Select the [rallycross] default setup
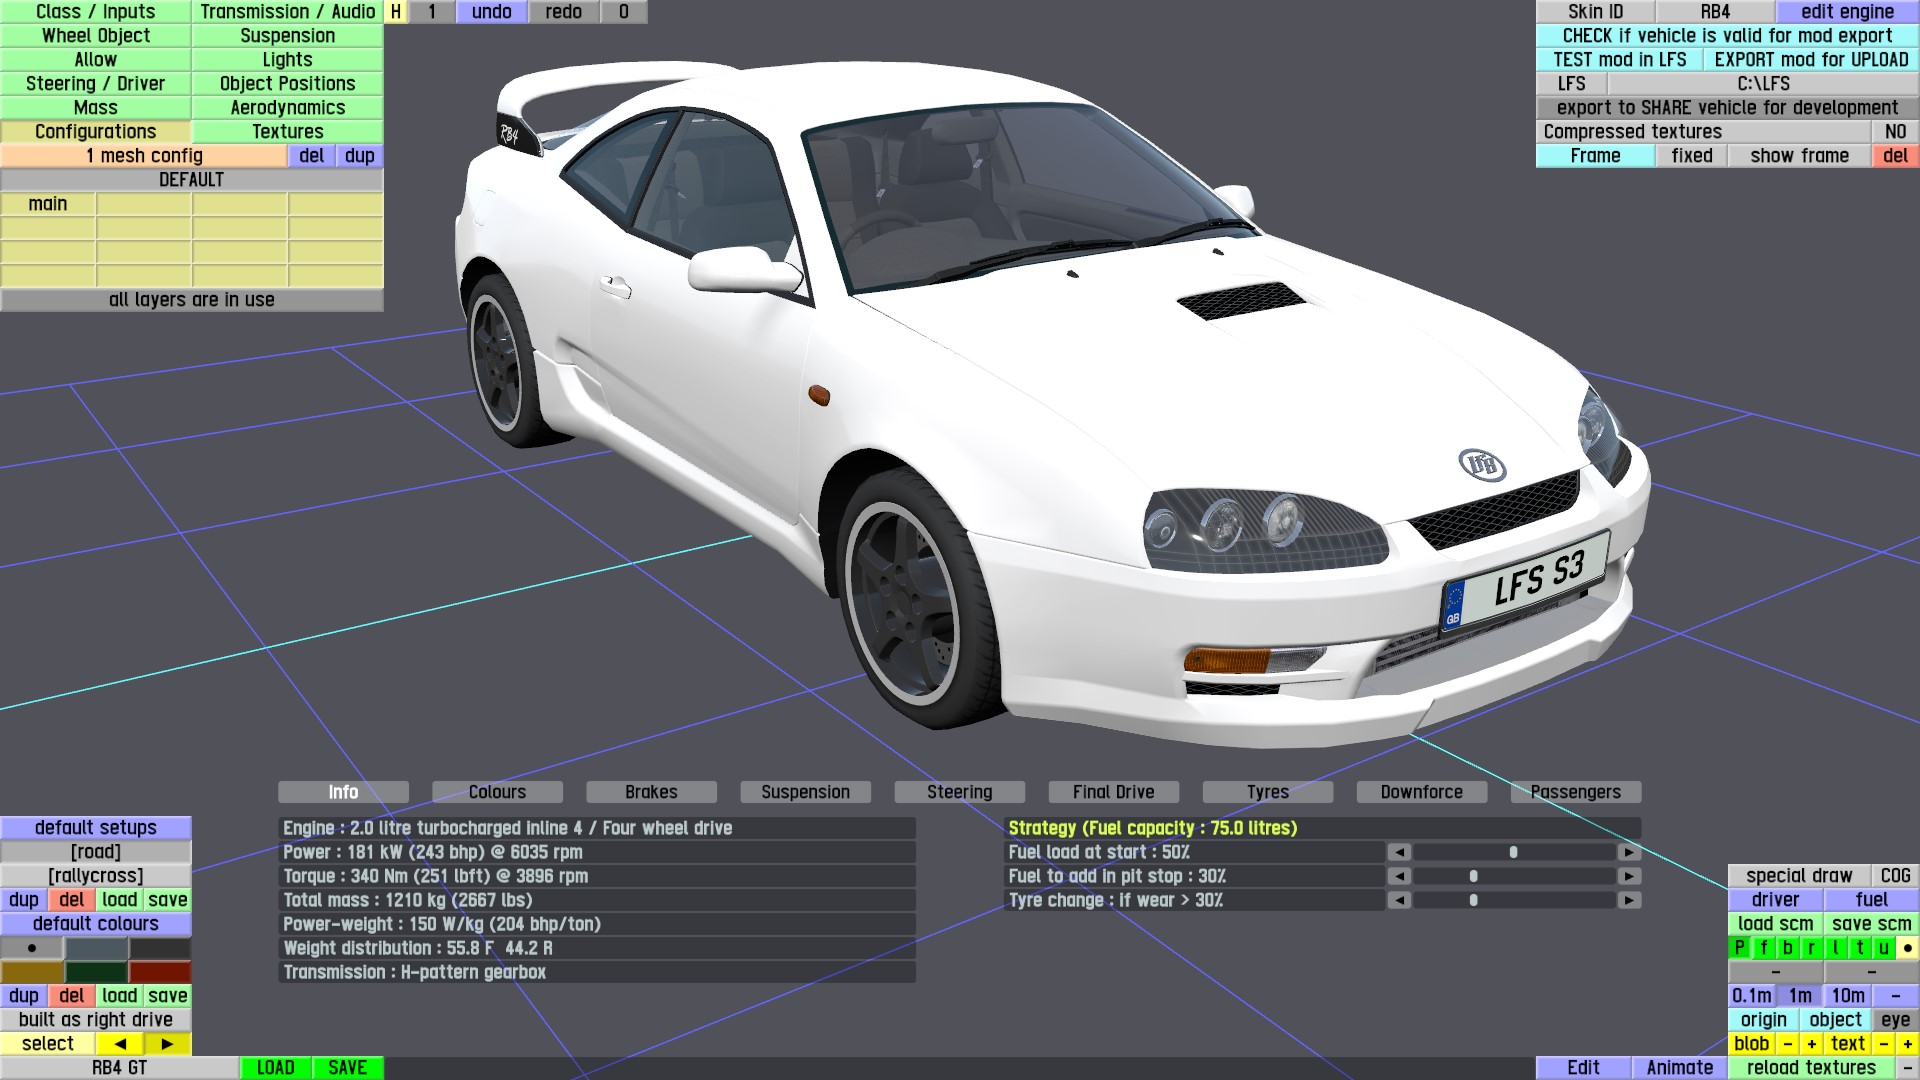This screenshot has height=1080, width=1920. (x=96, y=876)
